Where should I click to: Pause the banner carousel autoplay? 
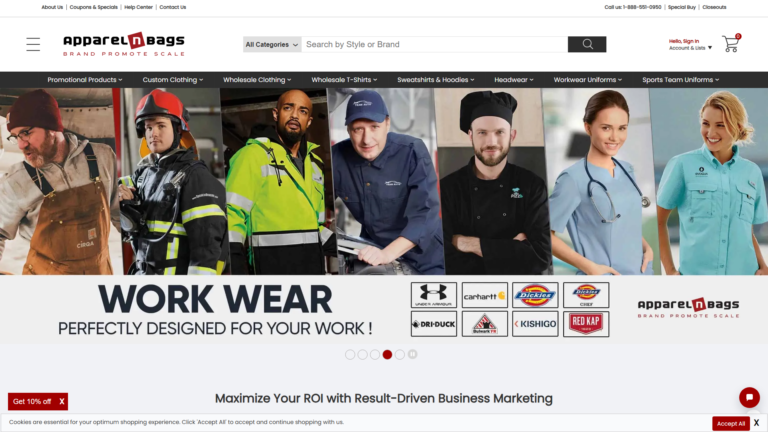point(412,354)
